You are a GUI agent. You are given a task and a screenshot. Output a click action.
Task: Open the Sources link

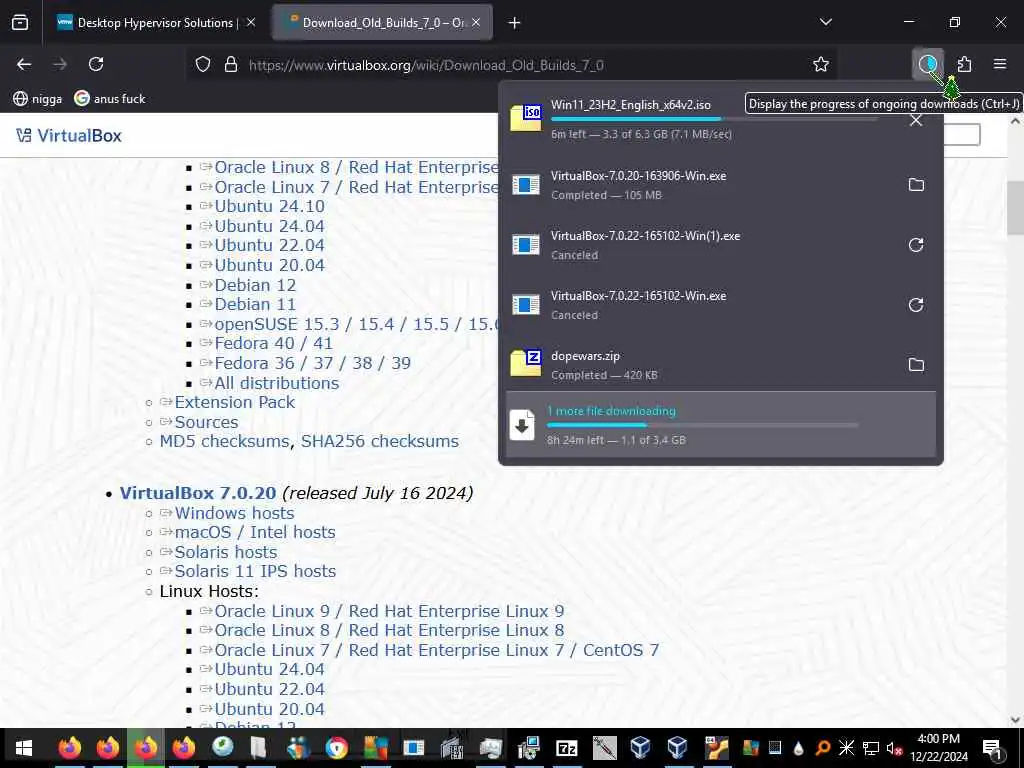pos(206,422)
